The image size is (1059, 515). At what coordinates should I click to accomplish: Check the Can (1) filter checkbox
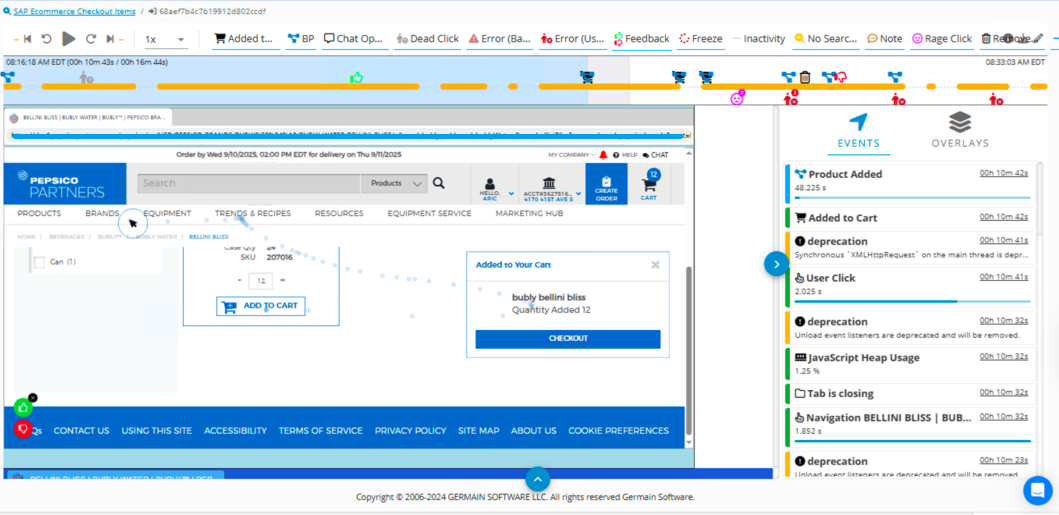coord(39,262)
